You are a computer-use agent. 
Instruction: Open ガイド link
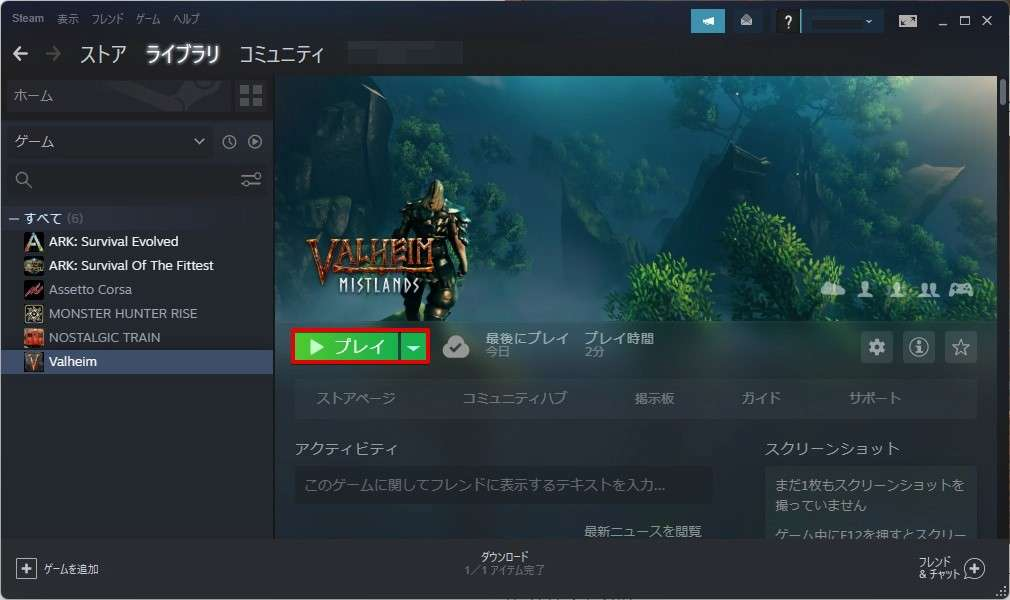point(761,398)
